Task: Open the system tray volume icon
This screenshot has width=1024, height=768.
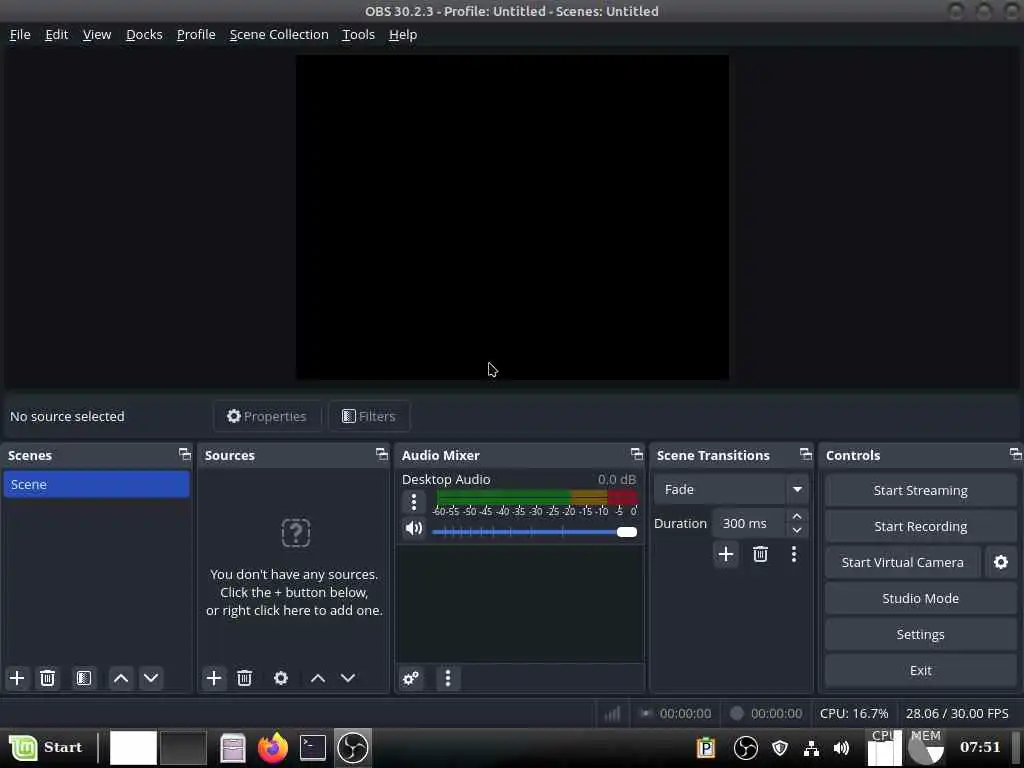Action: pos(841,748)
